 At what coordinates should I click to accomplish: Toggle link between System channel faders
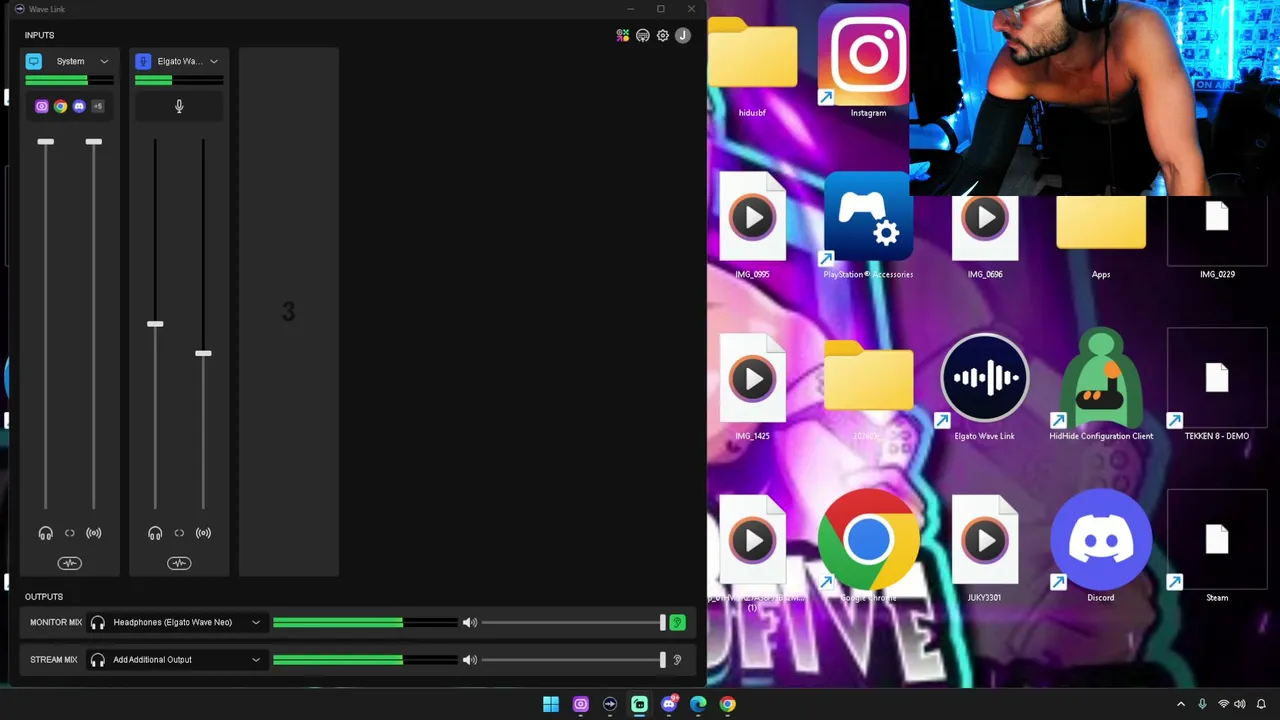click(70, 533)
